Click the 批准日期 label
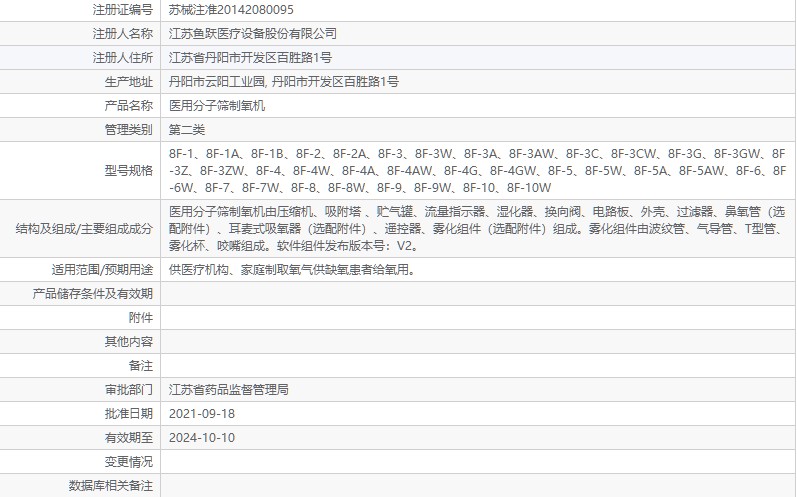 pyautogui.click(x=129, y=413)
